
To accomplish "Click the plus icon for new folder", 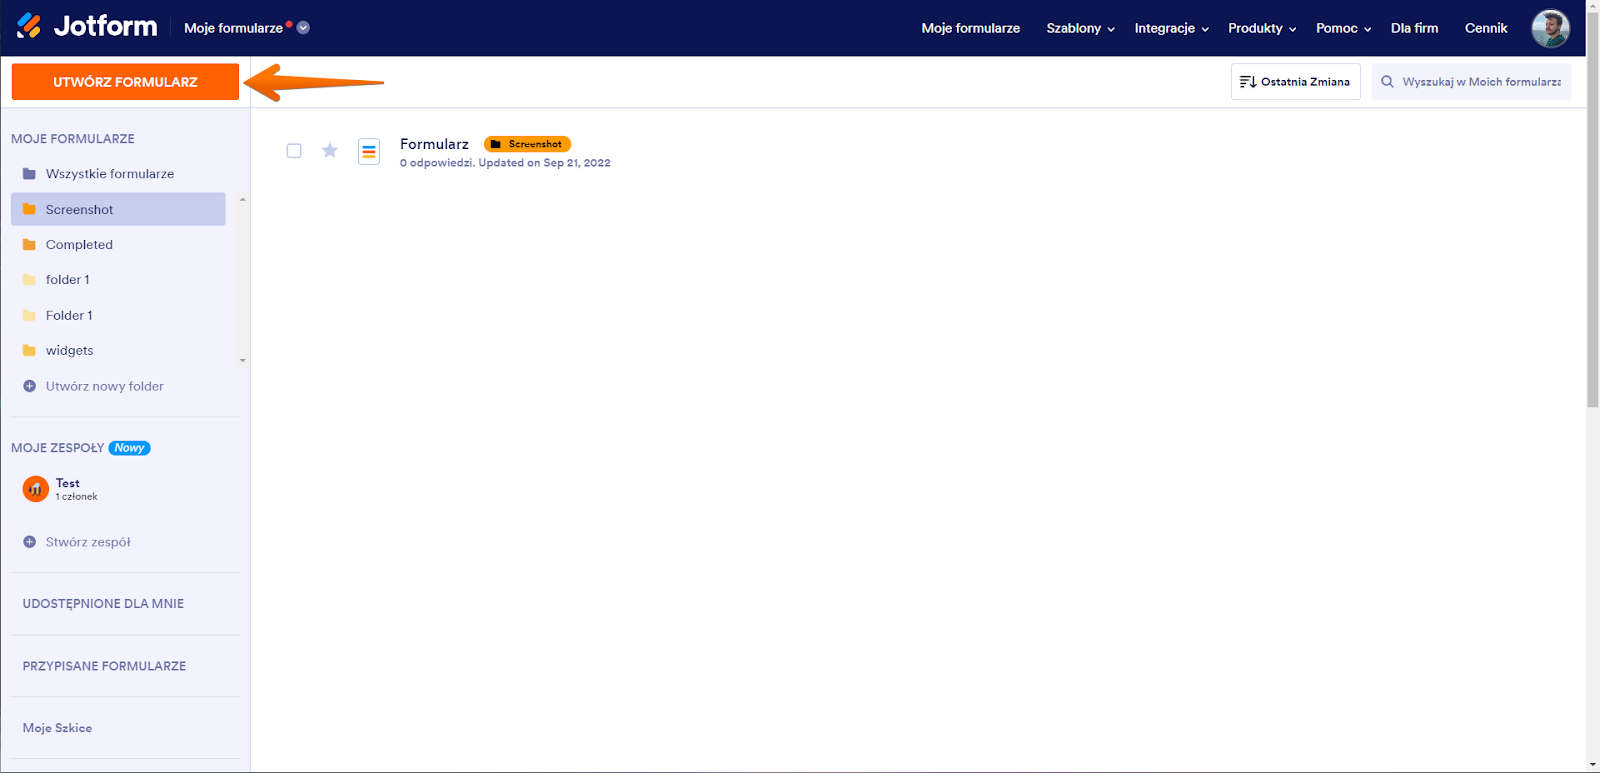I will [x=29, y=386].
